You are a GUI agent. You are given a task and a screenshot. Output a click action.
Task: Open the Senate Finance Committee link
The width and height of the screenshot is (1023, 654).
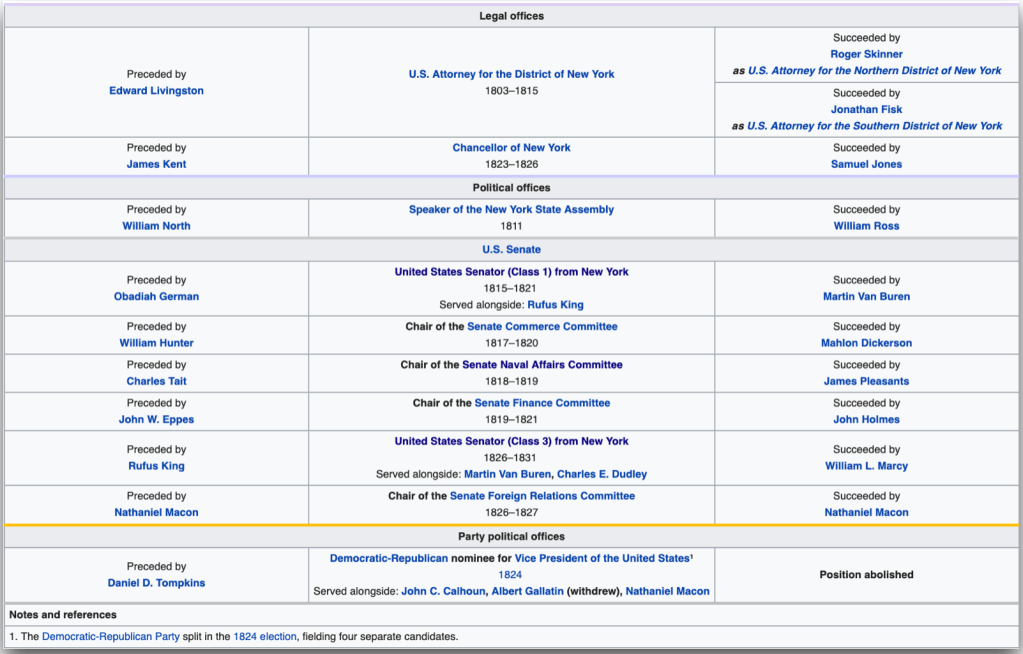coord(542,403)
